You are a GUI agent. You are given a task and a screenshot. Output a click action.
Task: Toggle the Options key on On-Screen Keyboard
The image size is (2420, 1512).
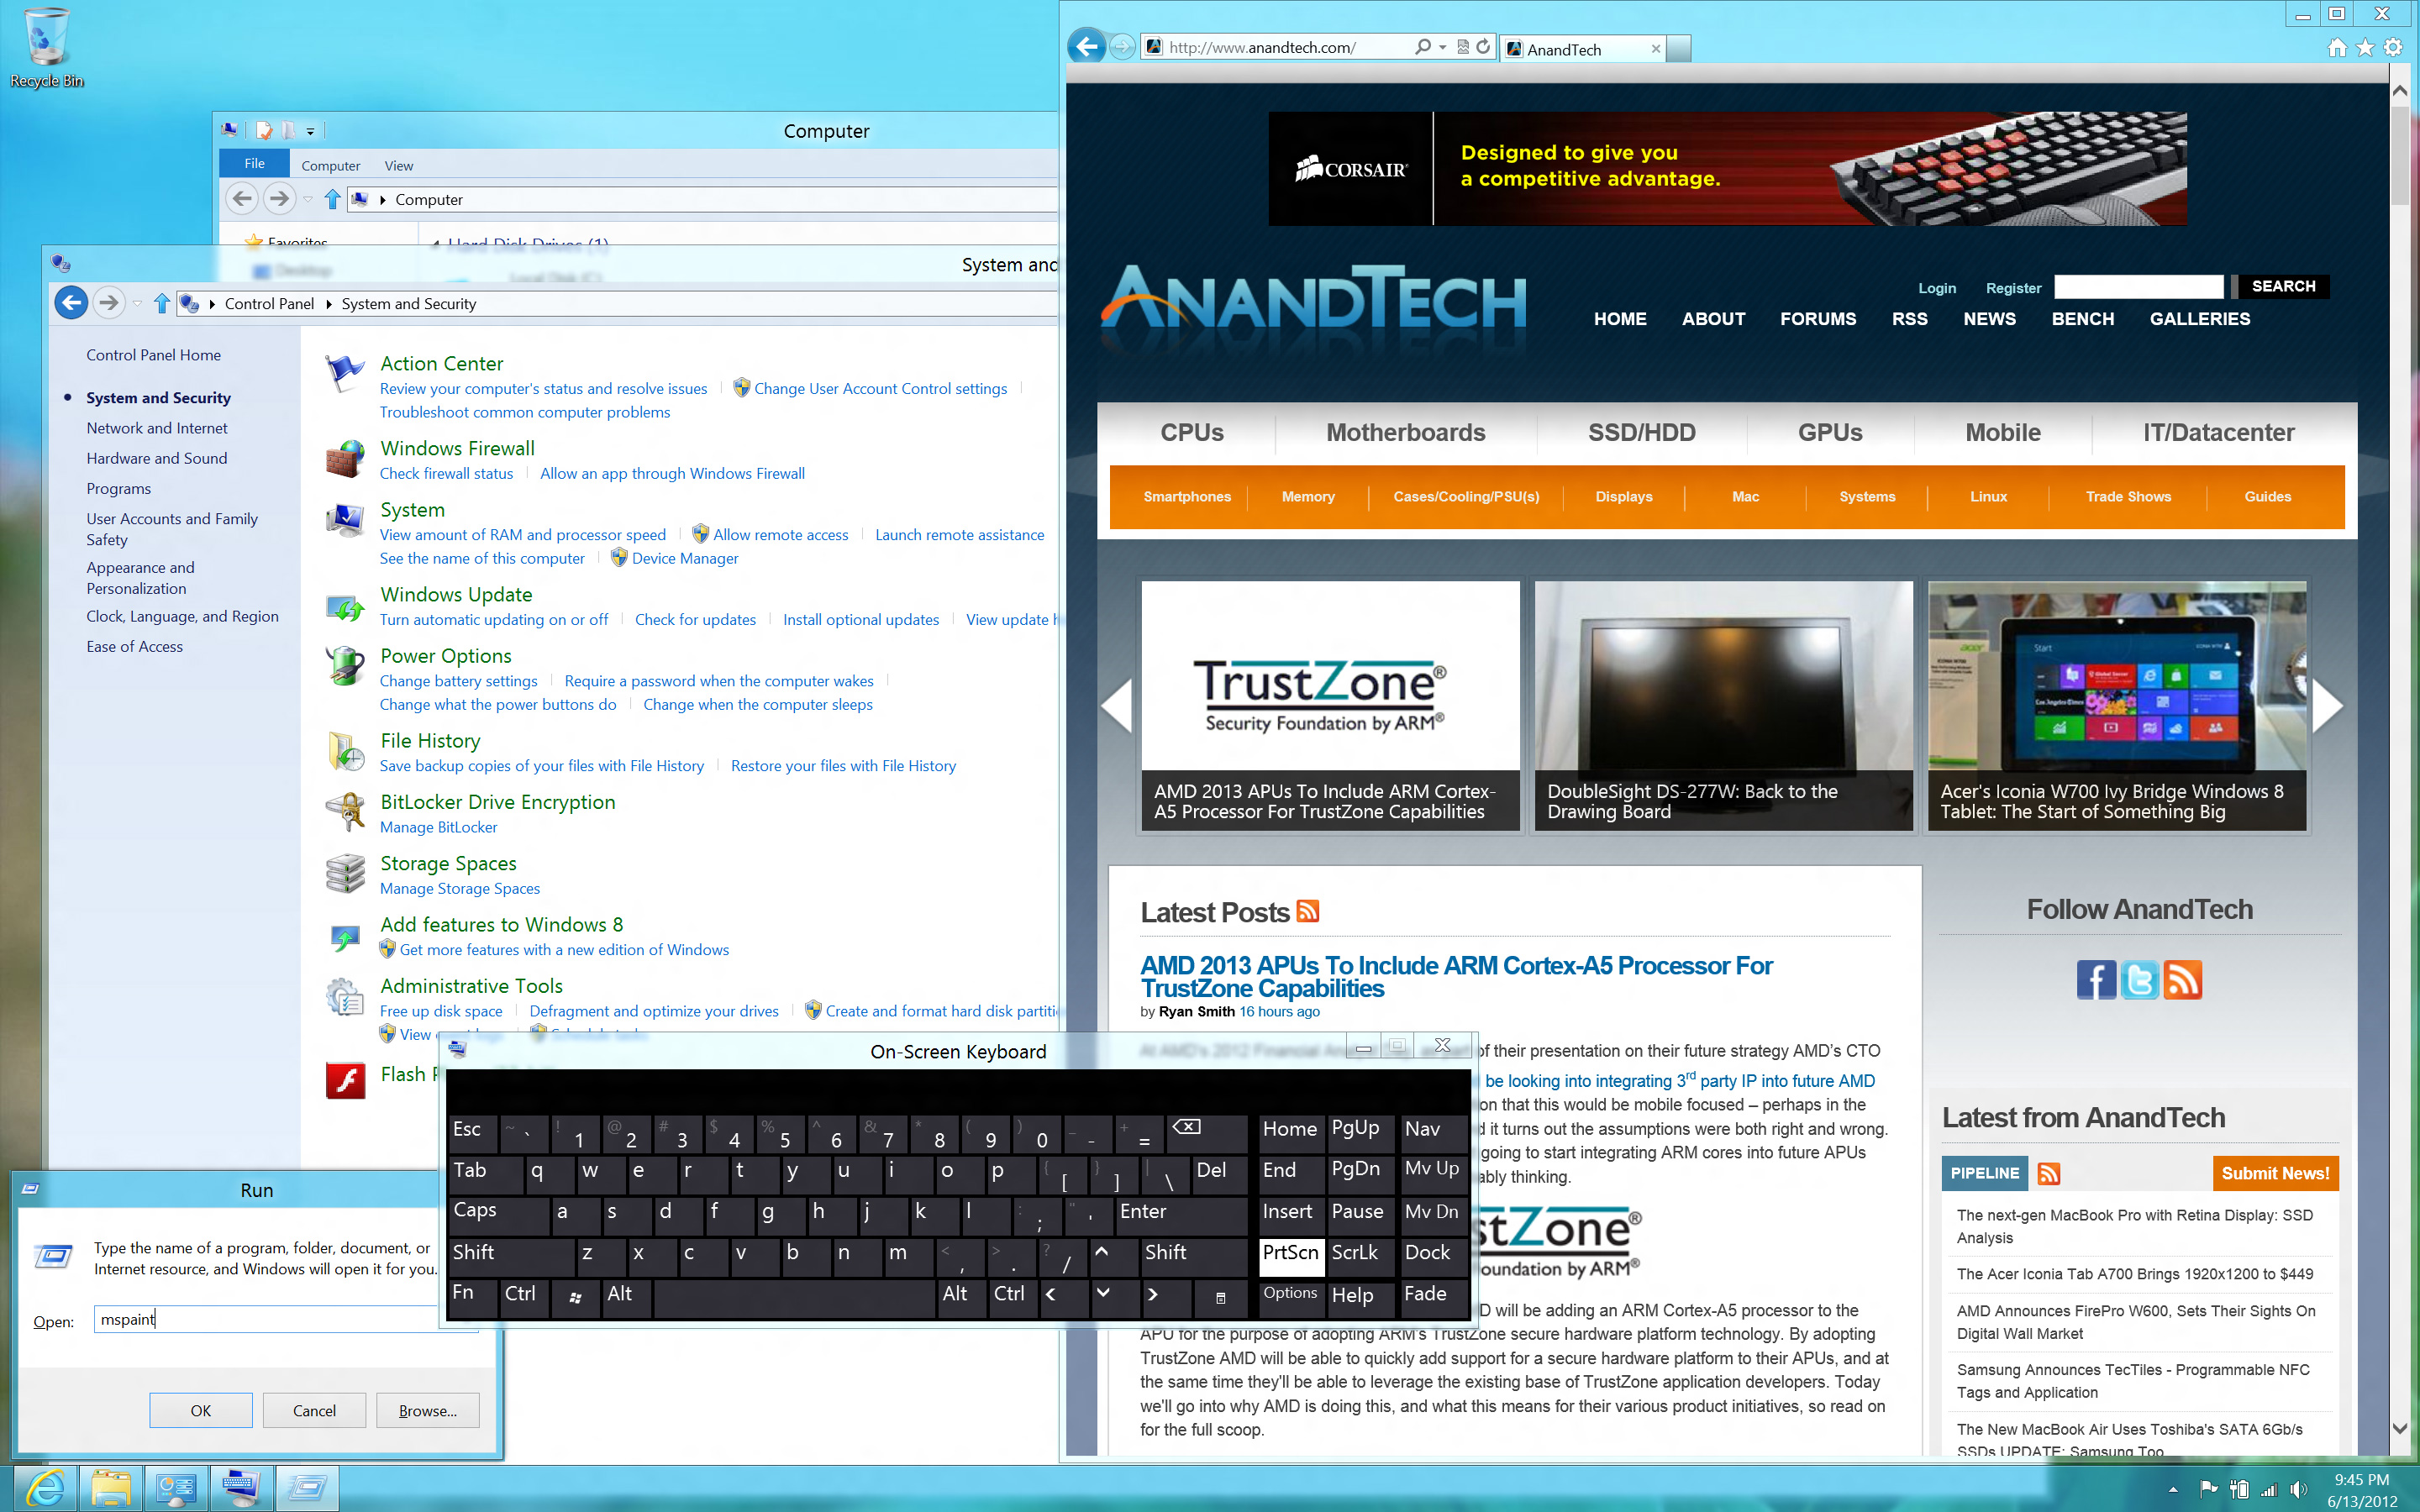[1289, 1294]
